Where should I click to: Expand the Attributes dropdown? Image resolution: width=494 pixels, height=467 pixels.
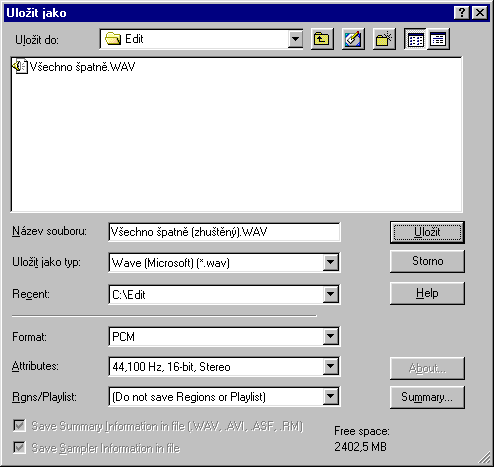(330, 366)
